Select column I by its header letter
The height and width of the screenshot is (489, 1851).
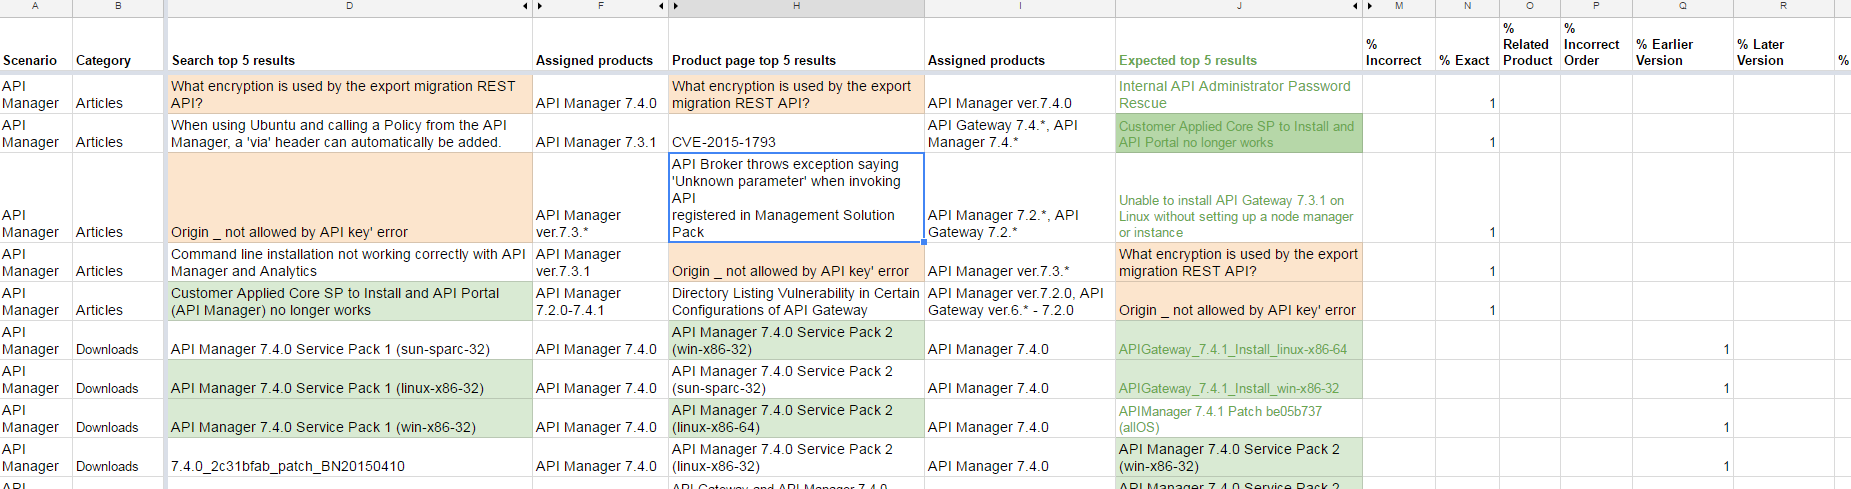(1019, 7)
